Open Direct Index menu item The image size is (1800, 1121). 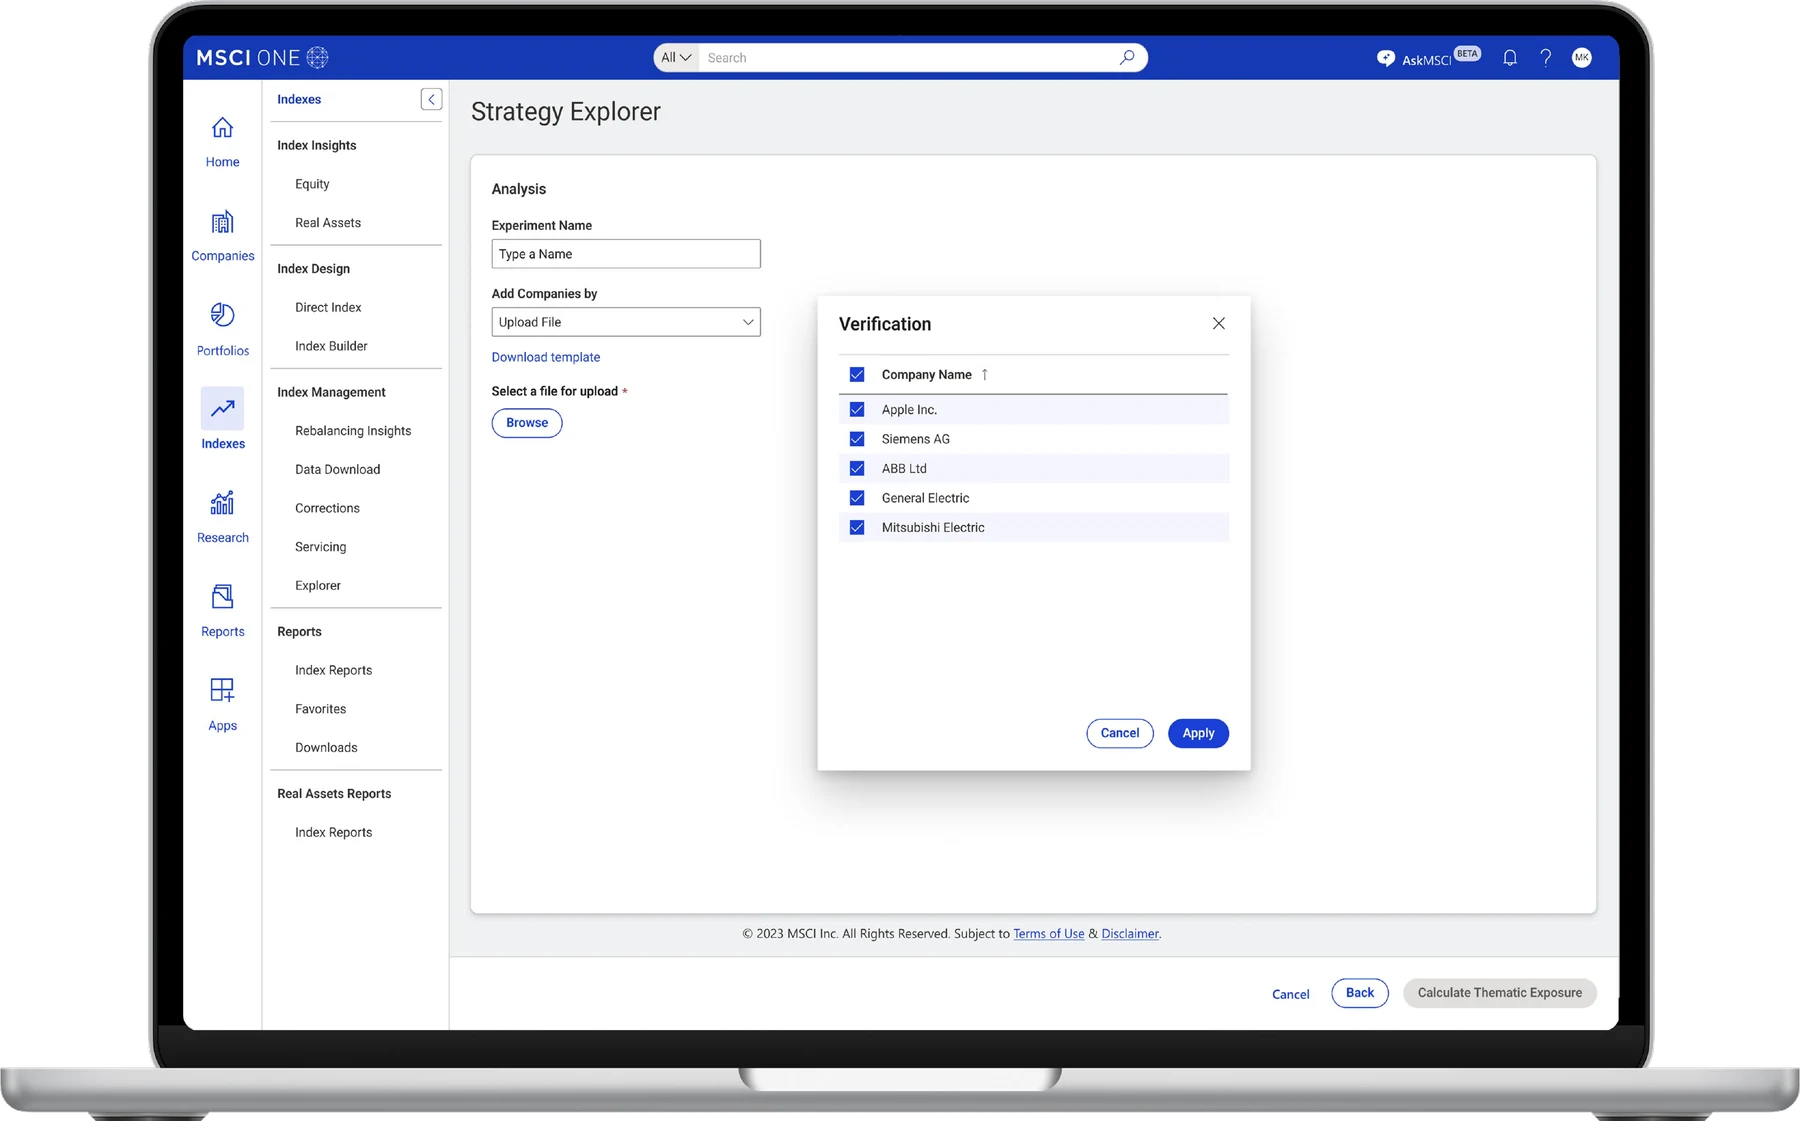tap(328, 307)
